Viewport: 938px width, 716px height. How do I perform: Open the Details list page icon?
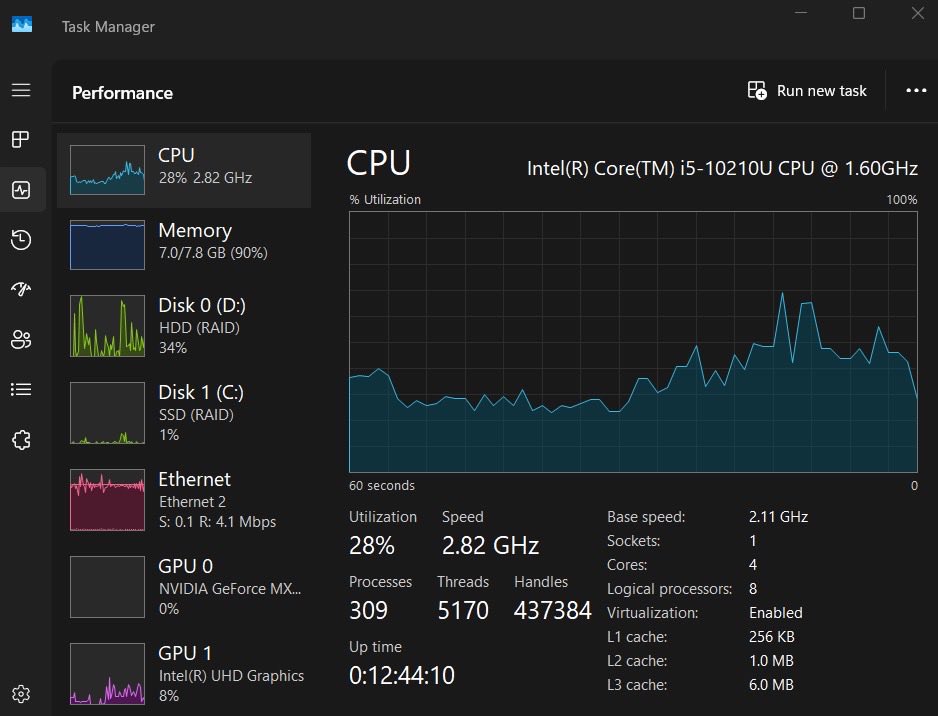(21, 389)
